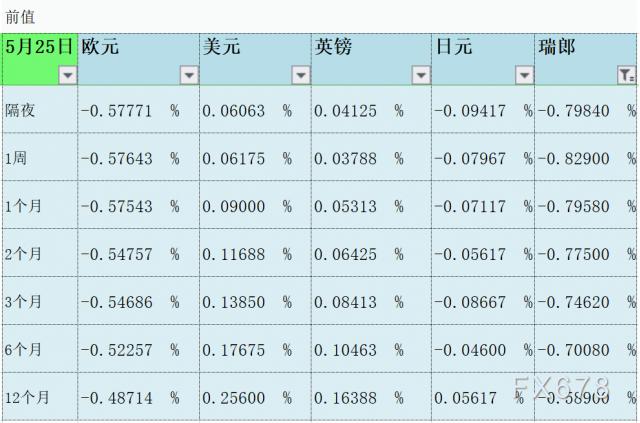Screen dimensions: 640x423
Task: Click the cell with value 0.06063
Action: [x=255, y=109]
